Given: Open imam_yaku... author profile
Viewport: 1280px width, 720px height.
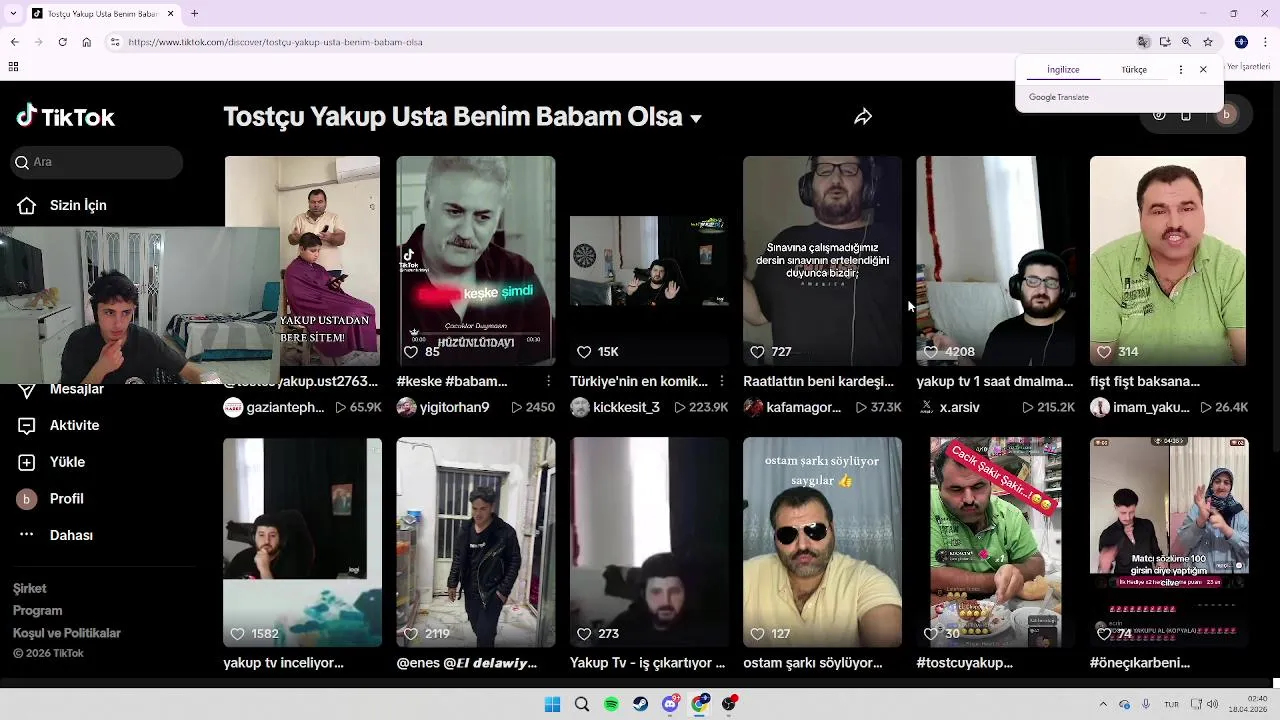Looking at the screenshot, I should point(1140,407).
